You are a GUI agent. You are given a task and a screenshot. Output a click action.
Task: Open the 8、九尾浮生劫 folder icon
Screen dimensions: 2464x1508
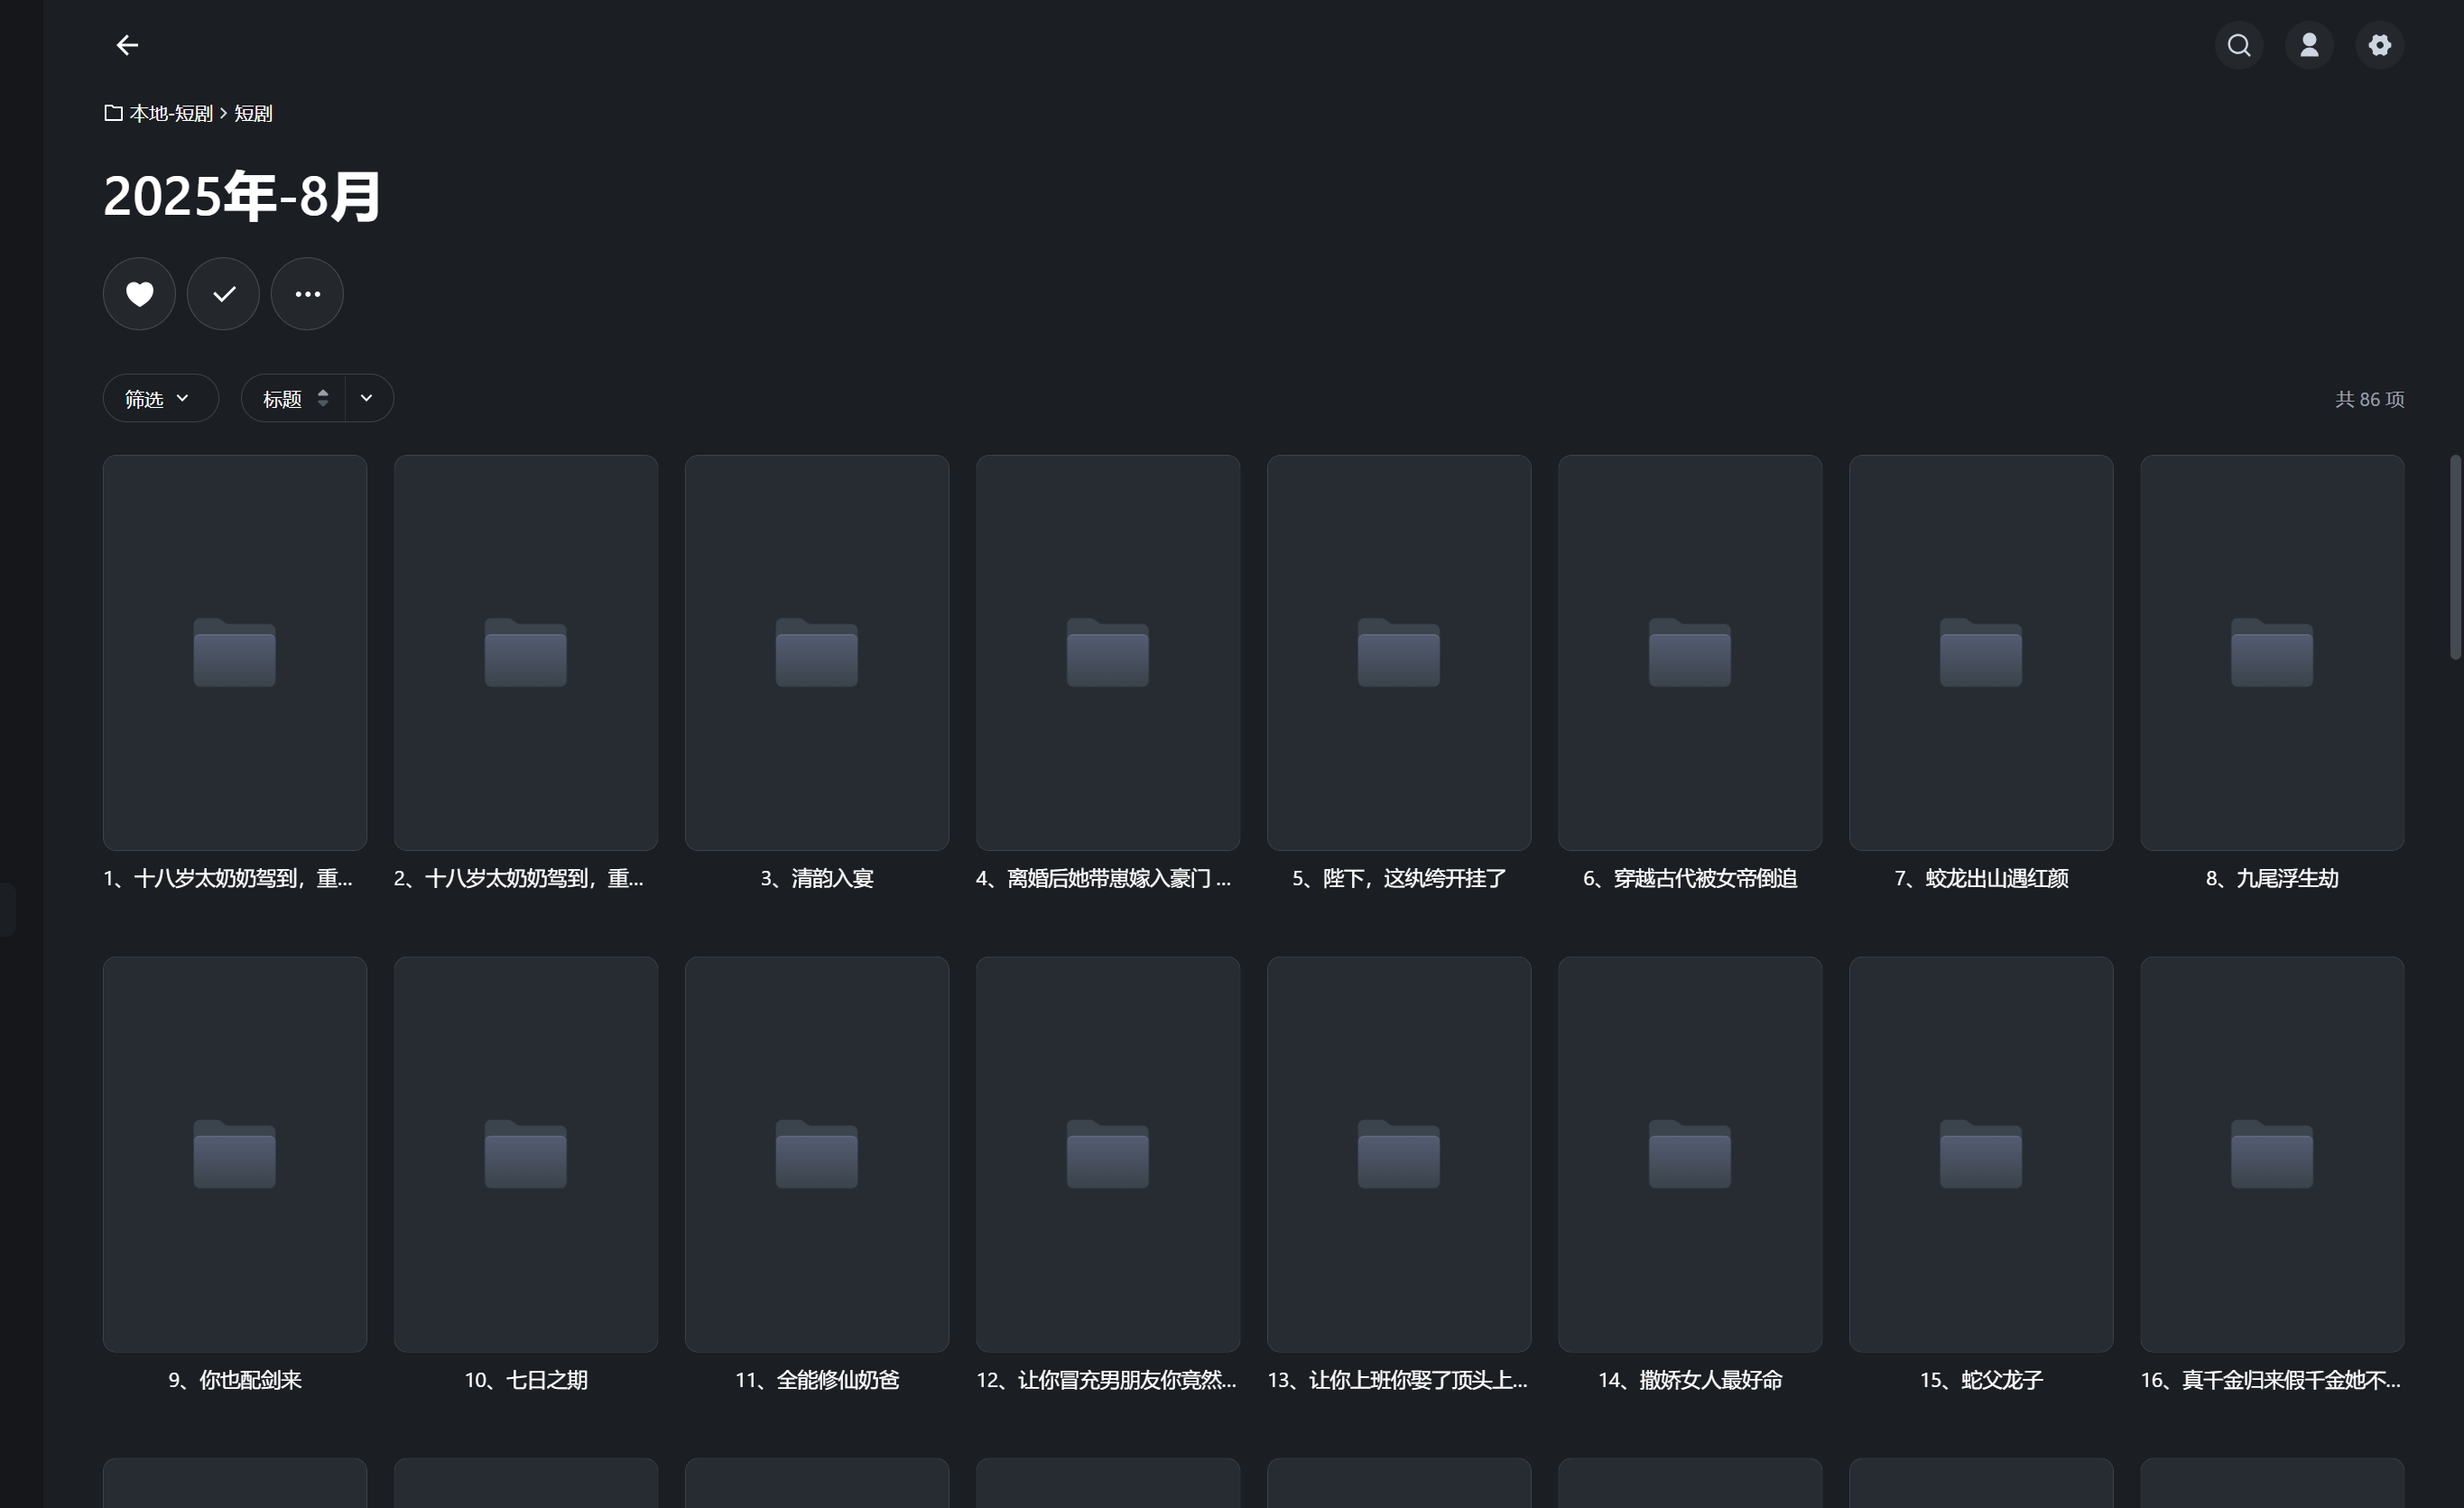(x=2271, y=652)
